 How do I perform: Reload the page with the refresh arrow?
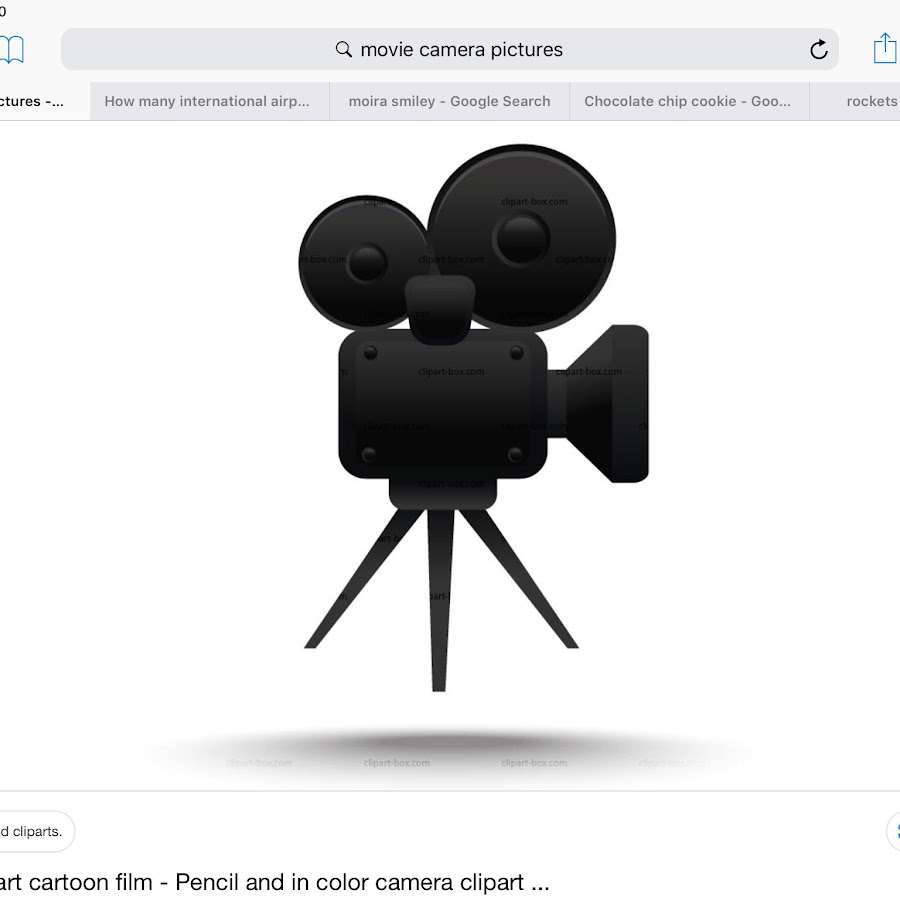point(818,50)
